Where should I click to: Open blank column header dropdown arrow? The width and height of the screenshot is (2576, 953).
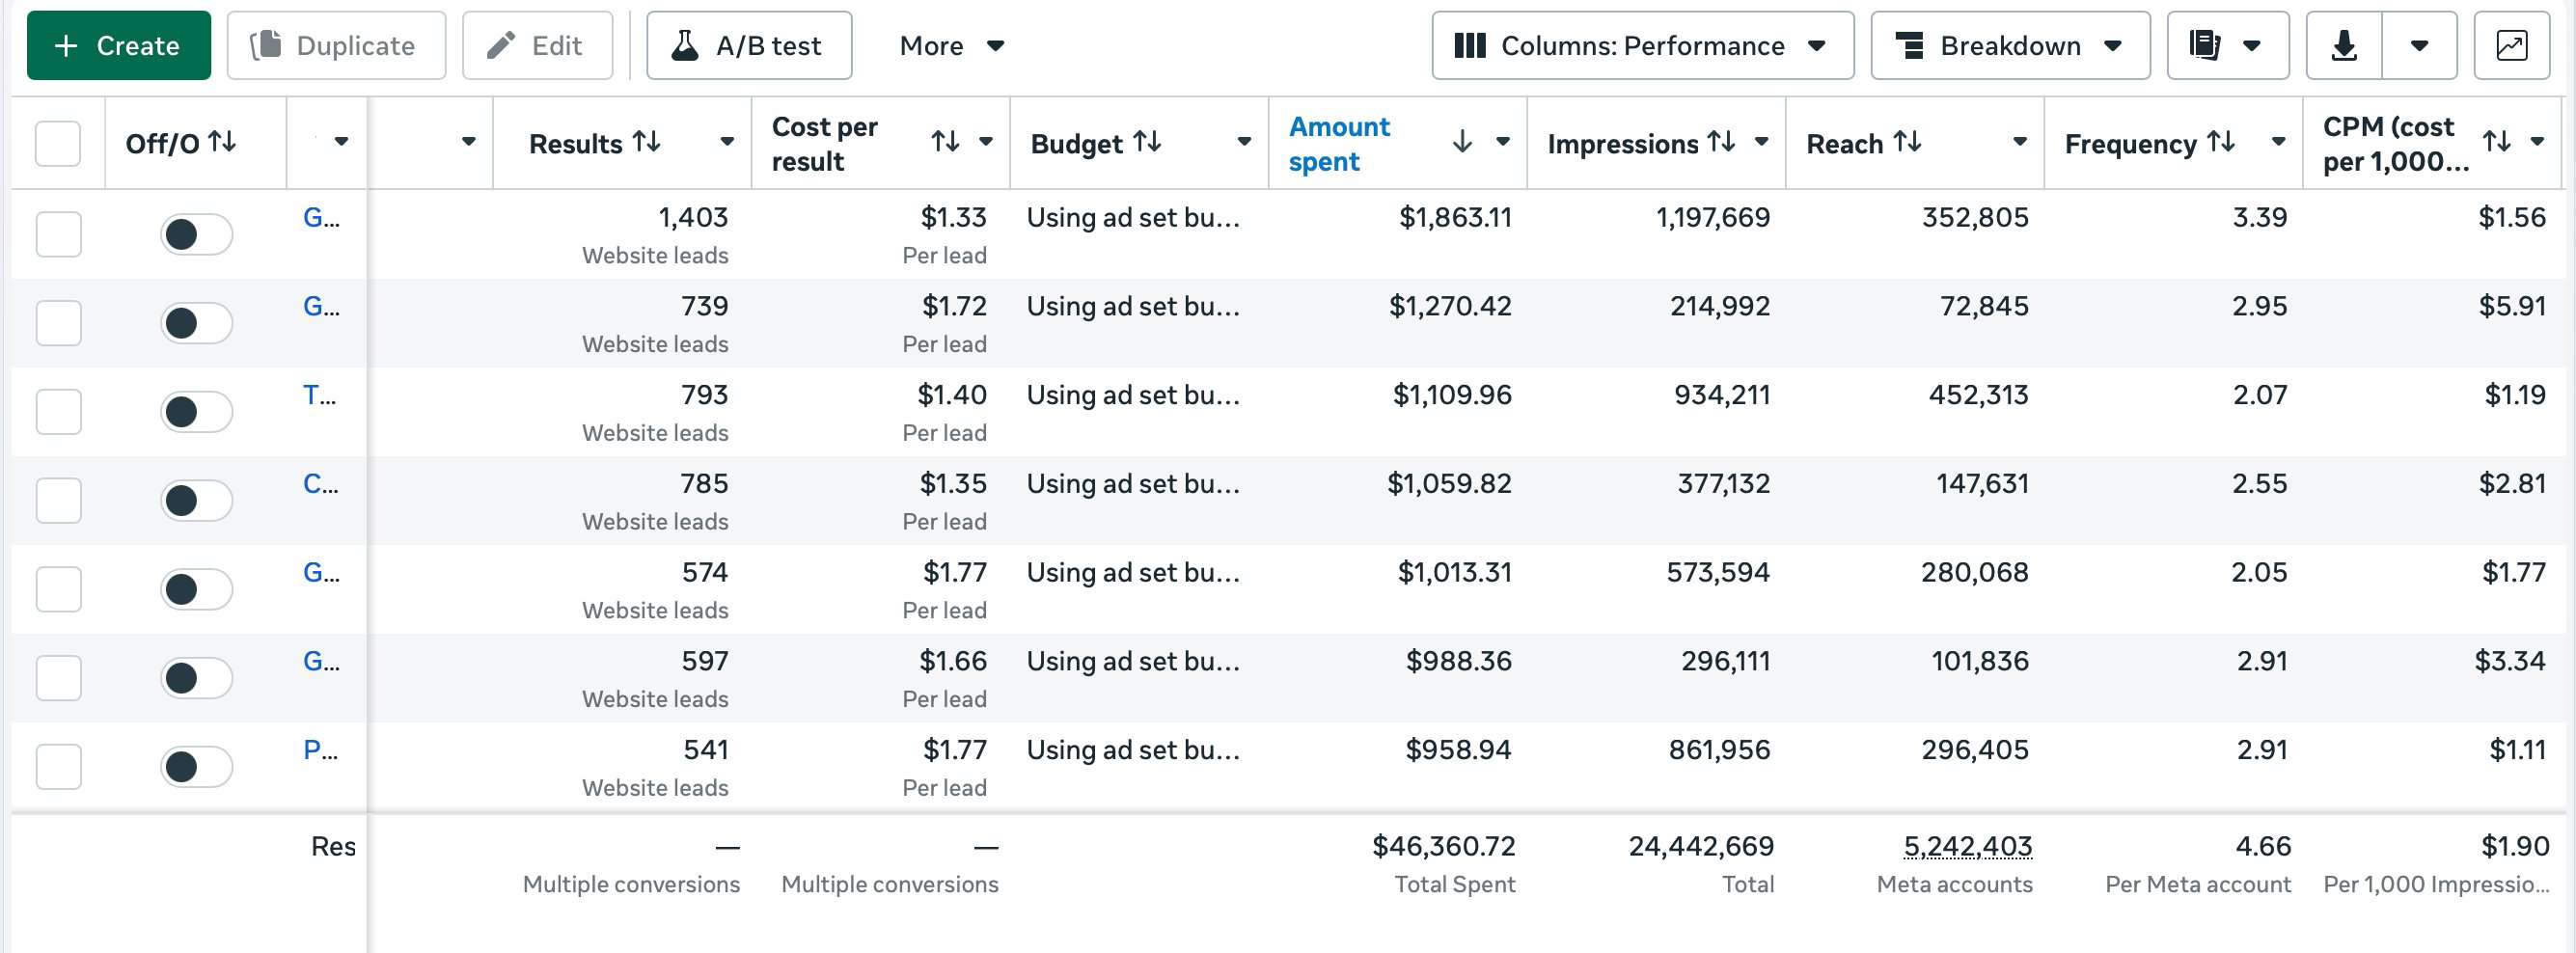(468, 142)
